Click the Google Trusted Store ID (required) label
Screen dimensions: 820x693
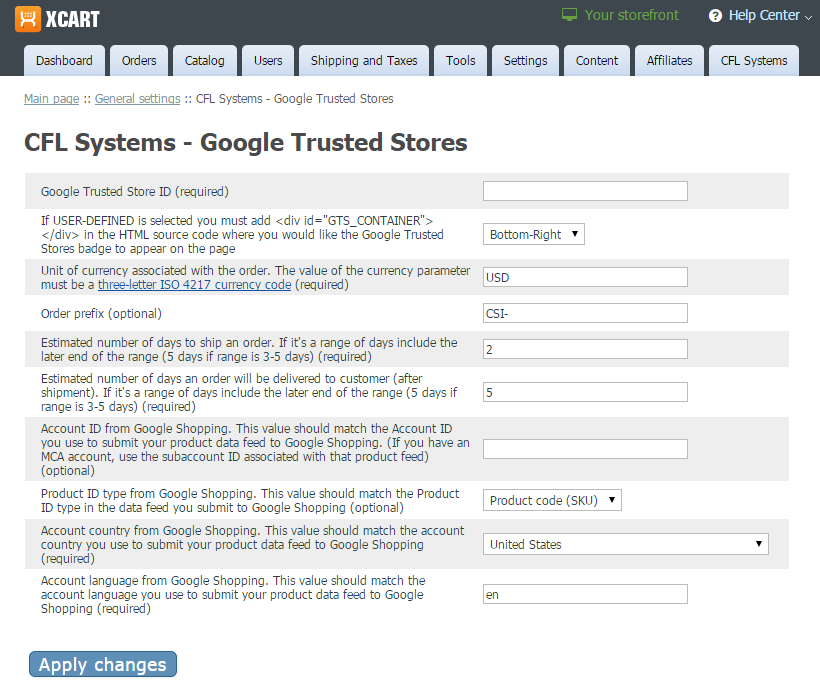pos(135,191)
